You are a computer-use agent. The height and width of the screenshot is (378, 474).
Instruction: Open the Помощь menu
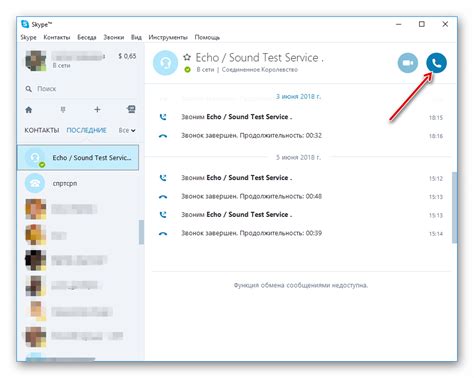click(207, 37)
